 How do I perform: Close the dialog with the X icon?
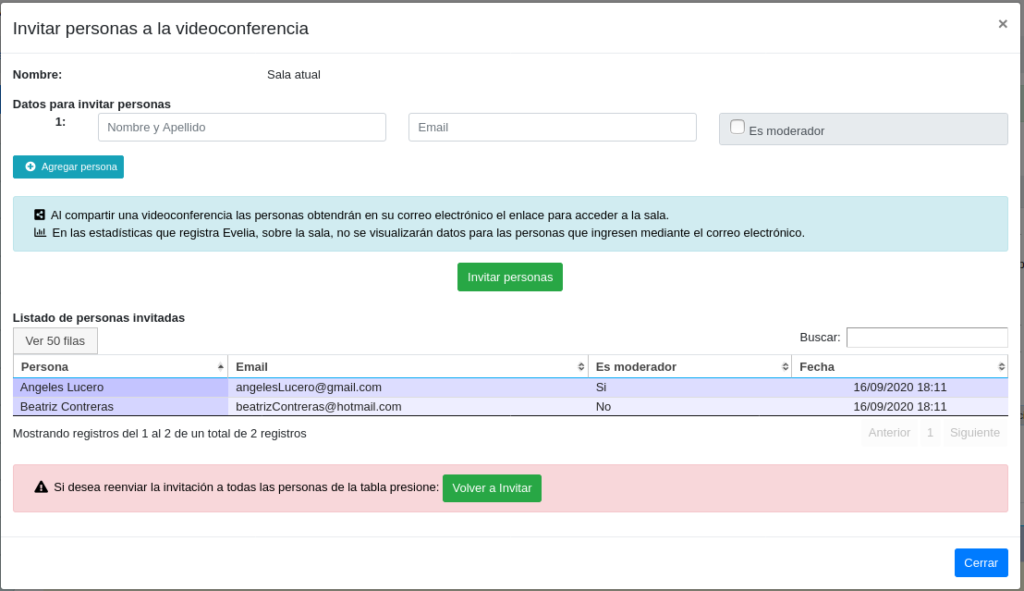pos(1002,24)
